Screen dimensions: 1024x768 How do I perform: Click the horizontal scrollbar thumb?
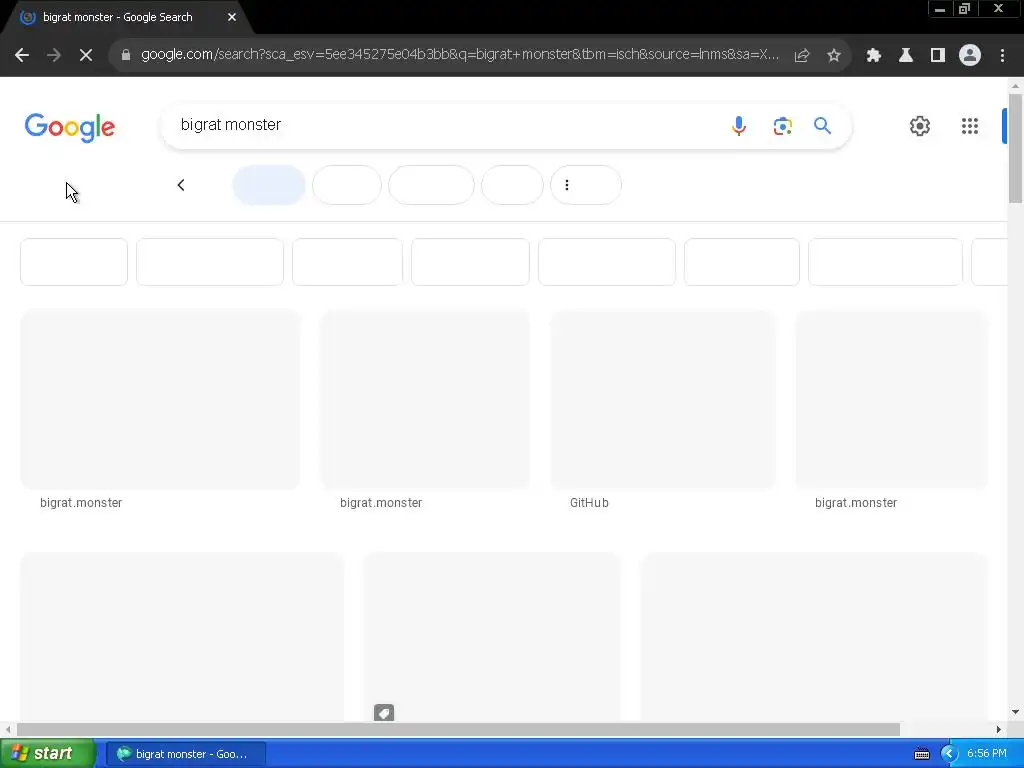click(458, 729)
